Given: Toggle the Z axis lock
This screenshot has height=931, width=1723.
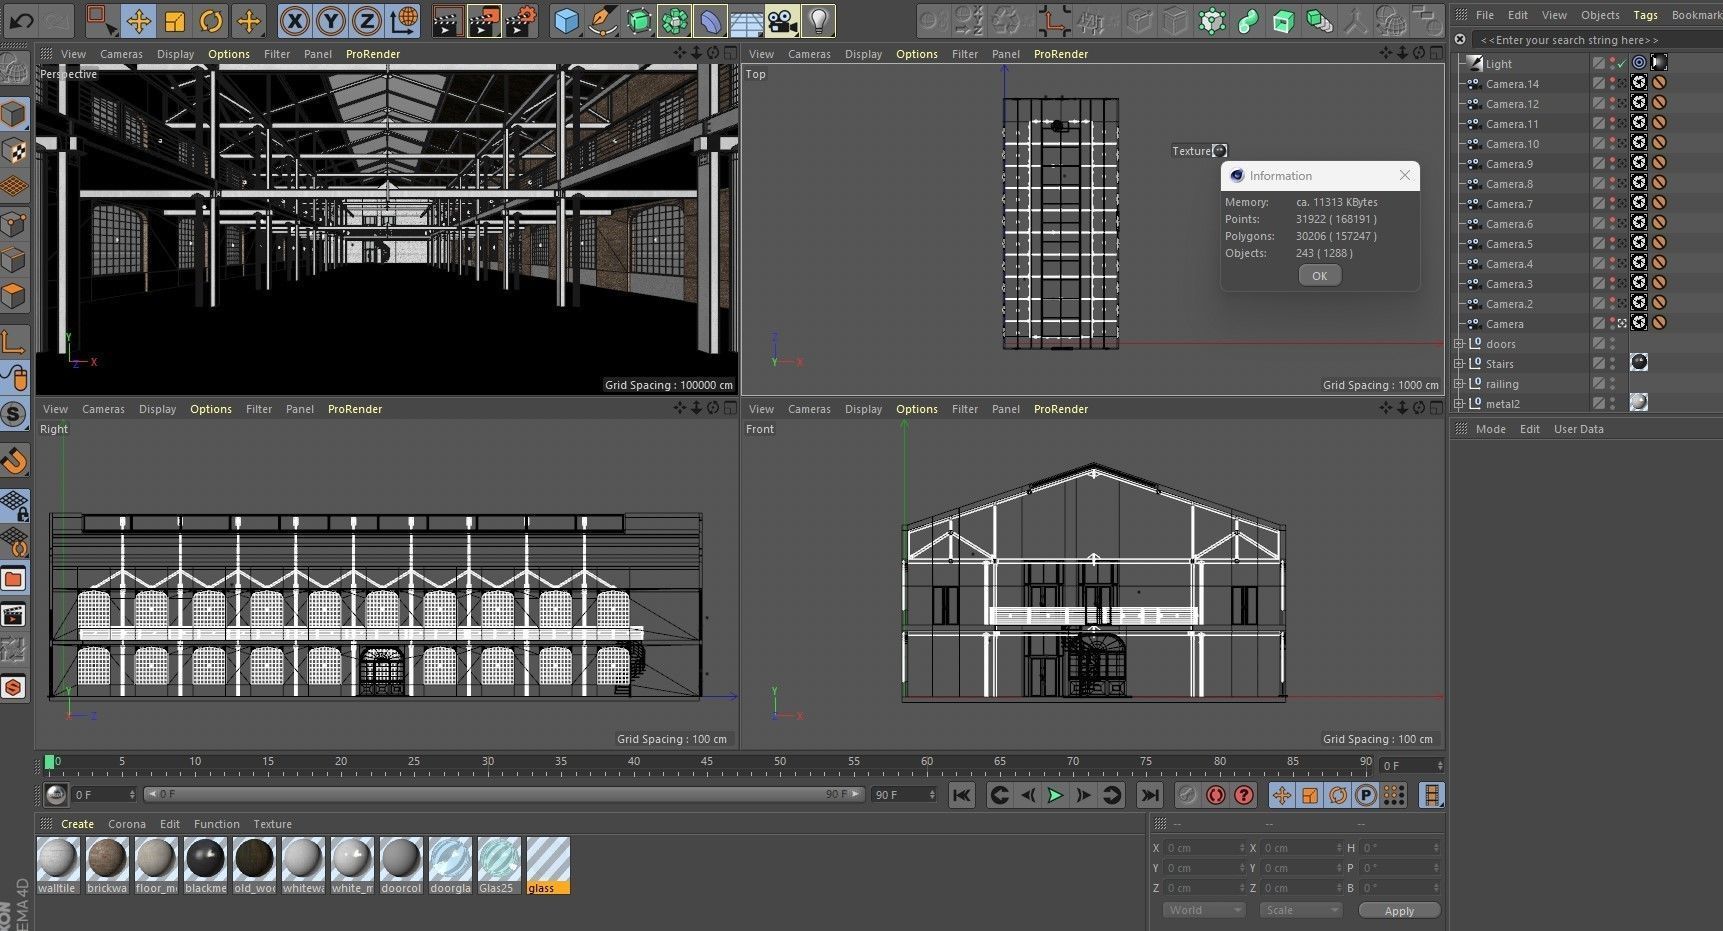Looking at the screenshot, I should tap(367, 20).
